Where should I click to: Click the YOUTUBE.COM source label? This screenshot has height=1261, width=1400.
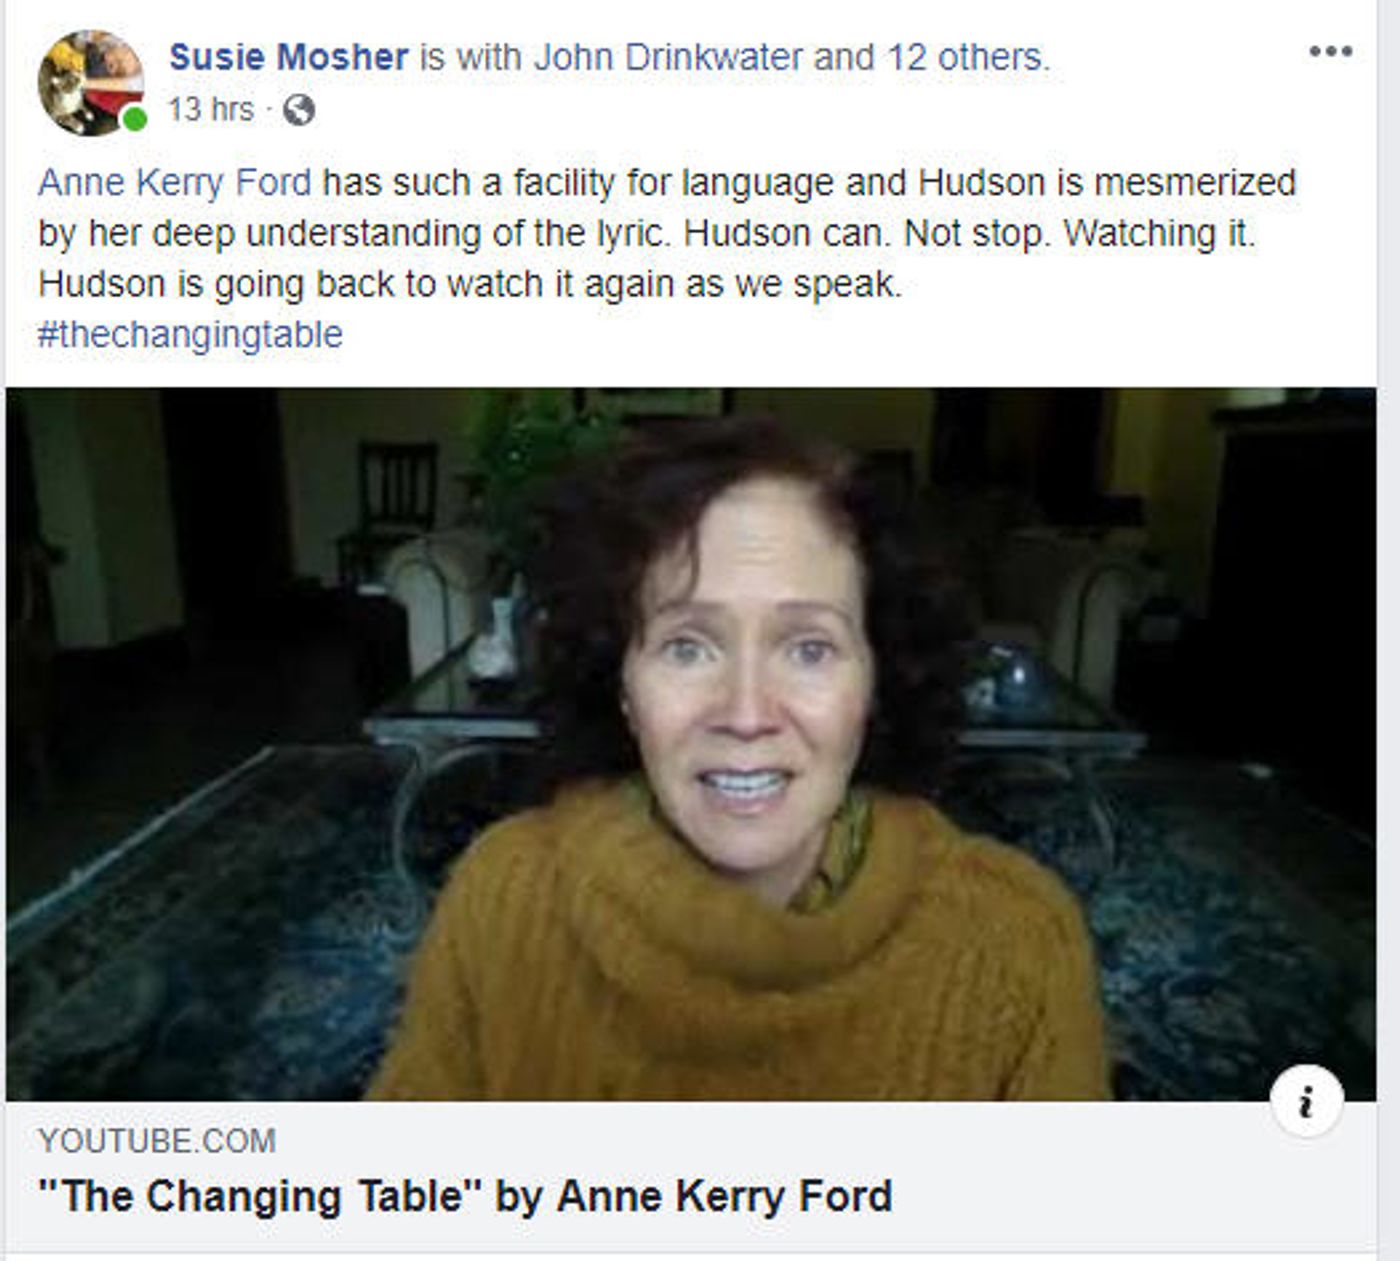tap(157, 1141)
